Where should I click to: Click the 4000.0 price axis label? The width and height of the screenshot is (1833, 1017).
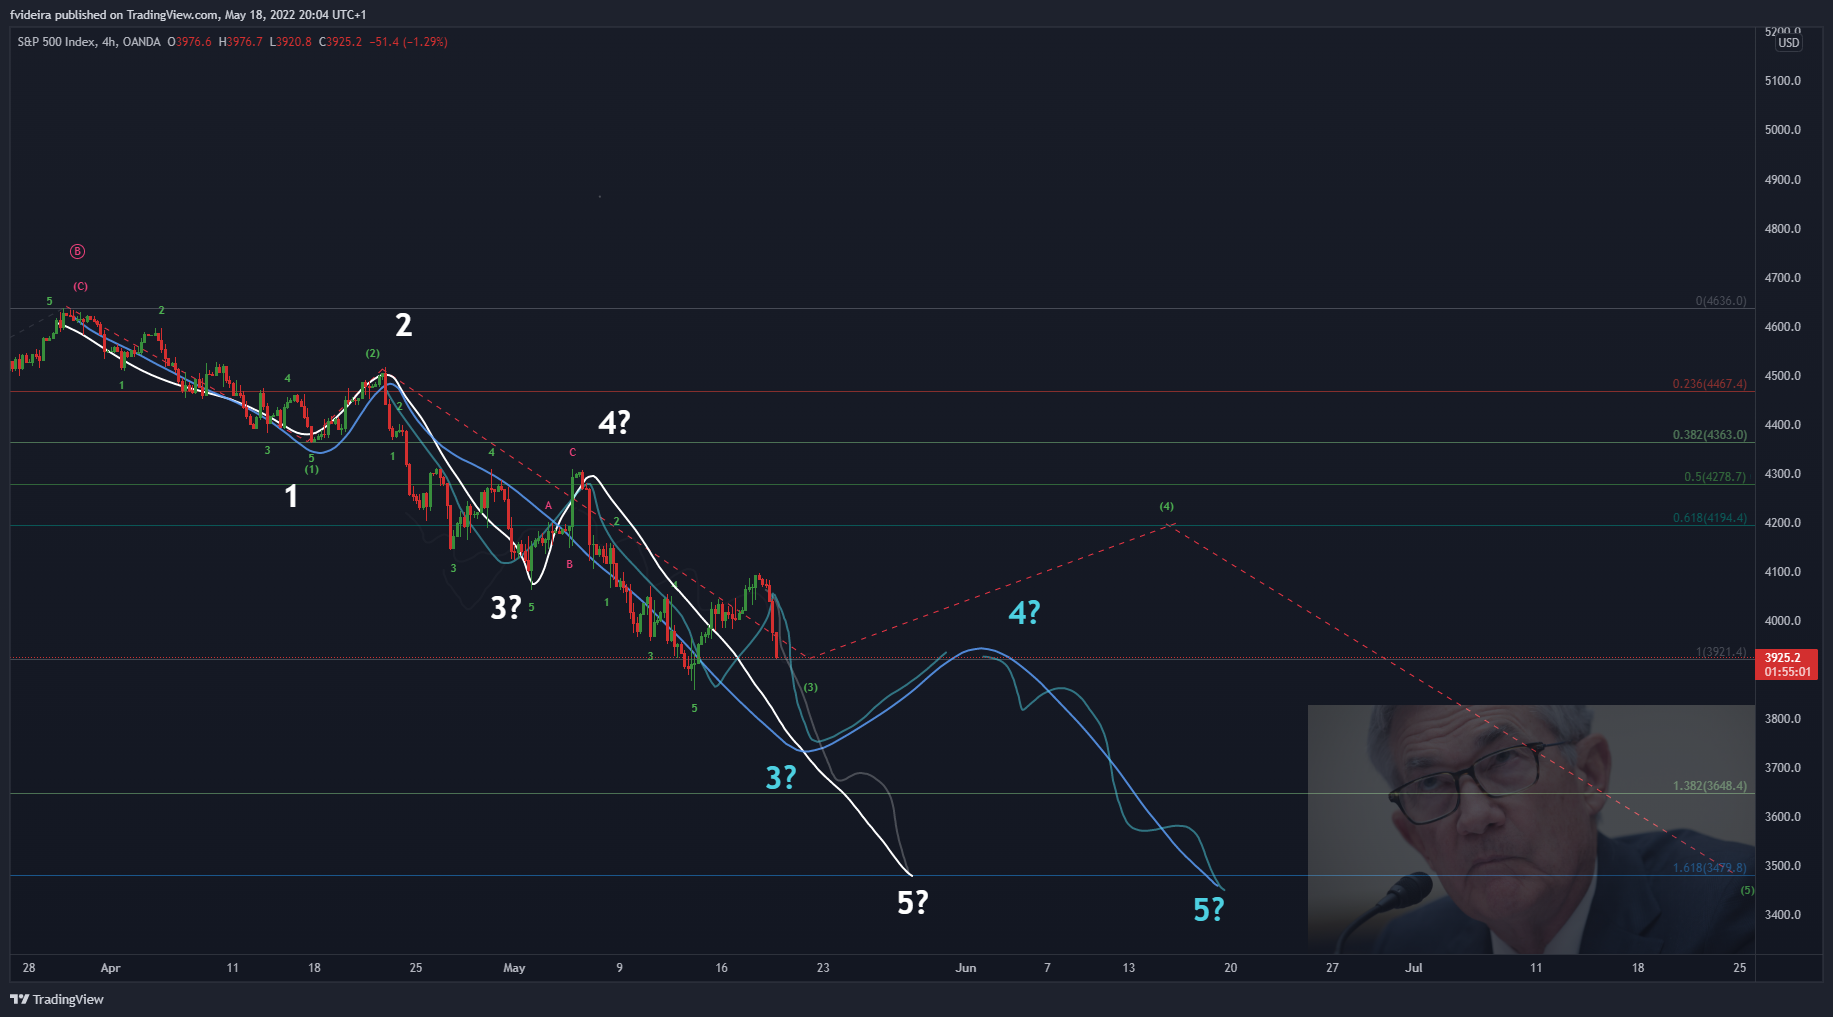(x=1783, y=621)
